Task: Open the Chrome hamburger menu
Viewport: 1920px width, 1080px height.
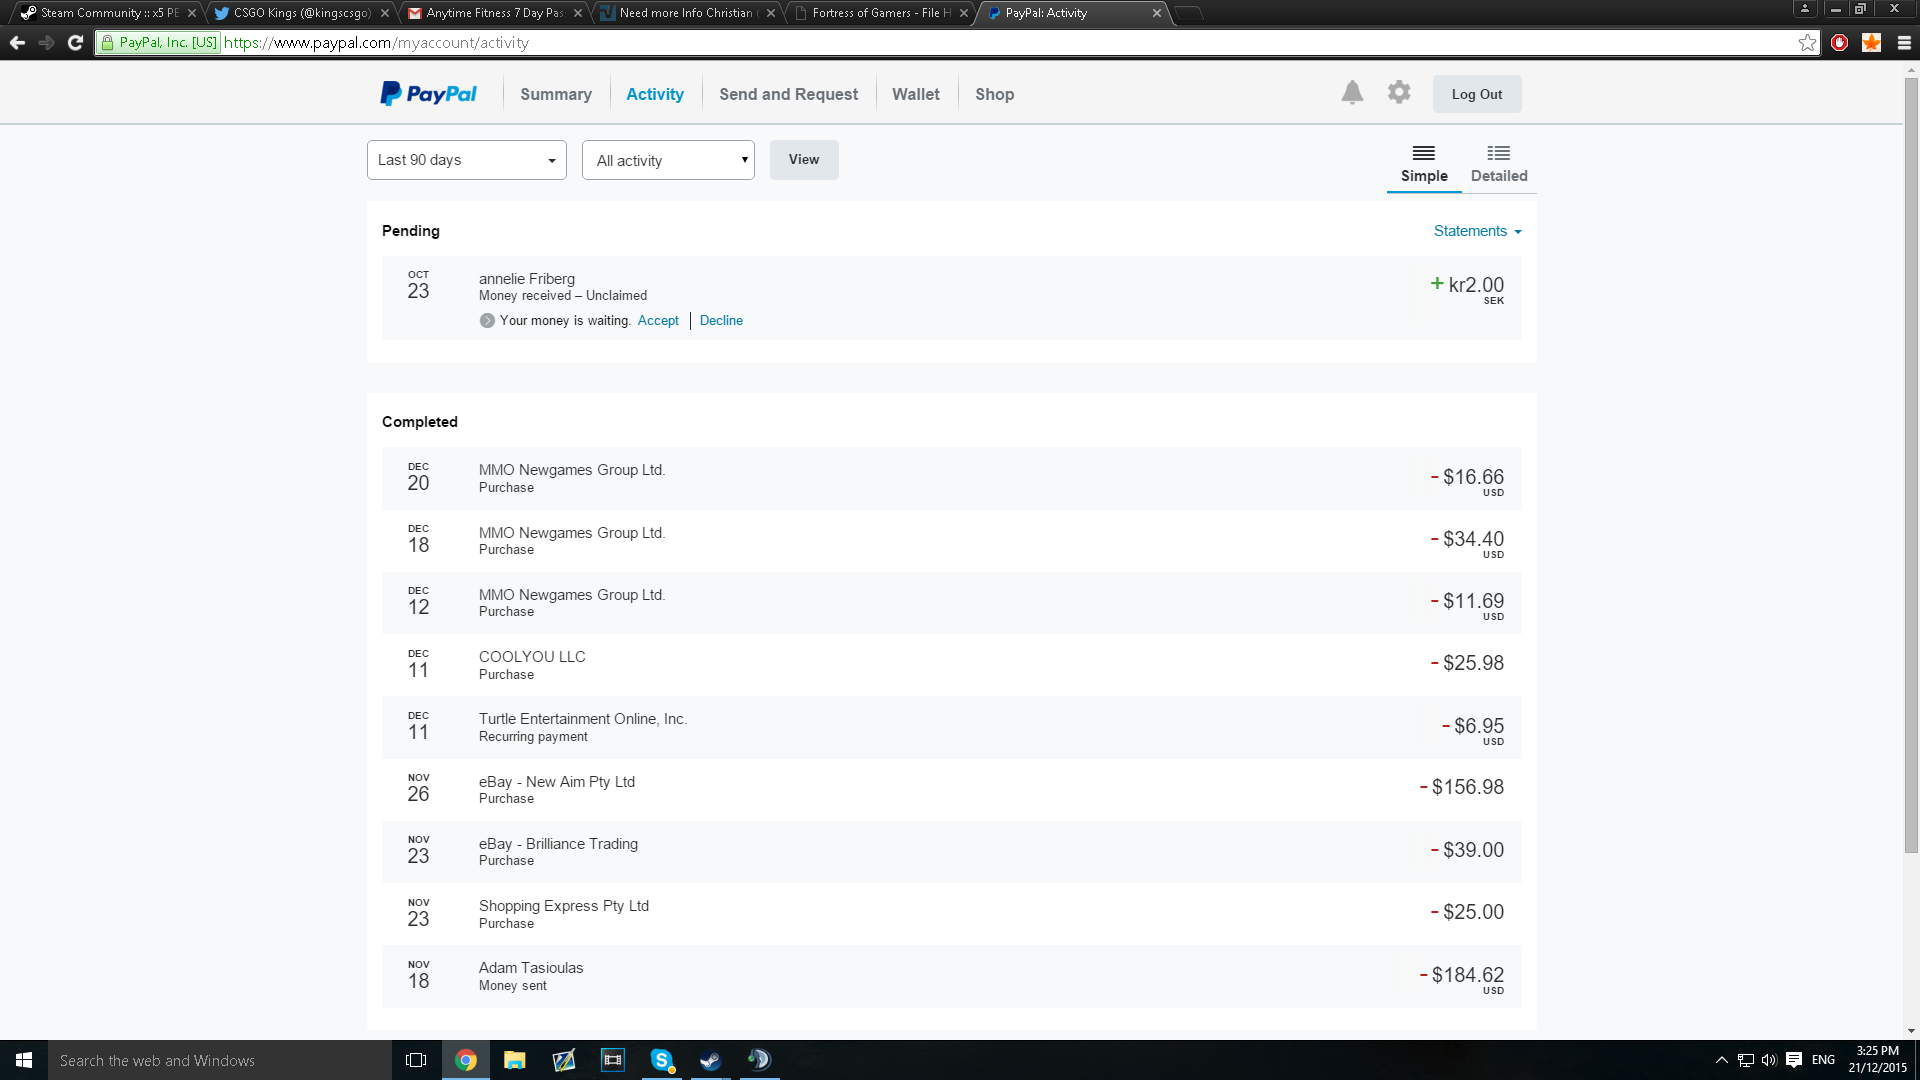Action: coord(1904,43)
